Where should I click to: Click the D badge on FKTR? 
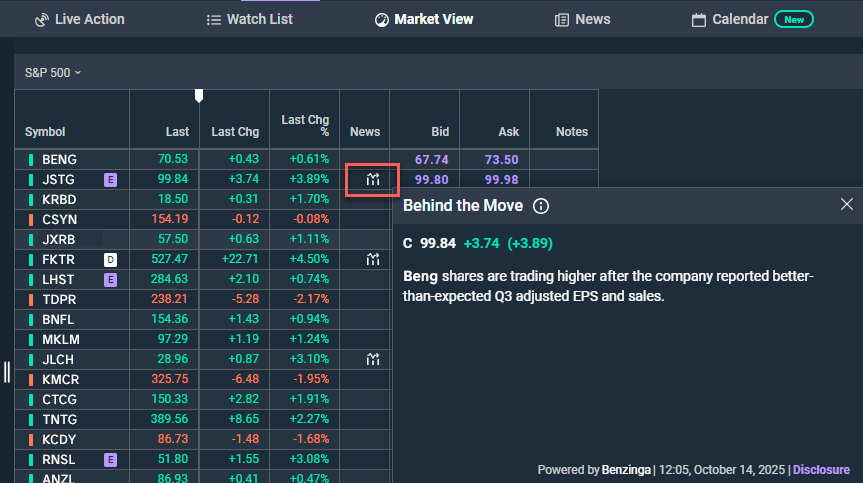click(111, 259)
